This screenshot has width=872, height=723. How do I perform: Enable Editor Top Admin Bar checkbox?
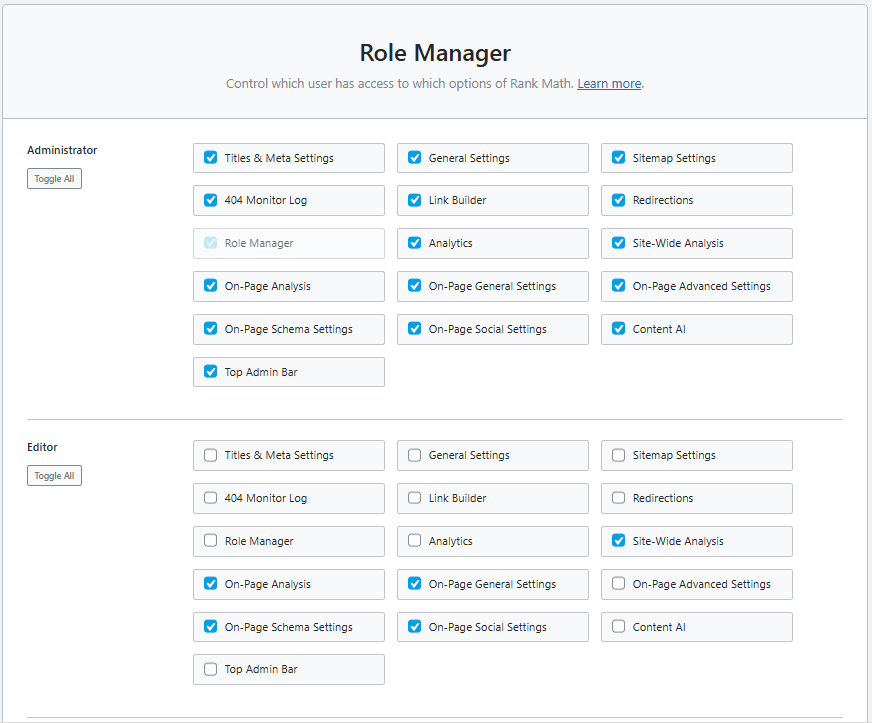[210, 670]
